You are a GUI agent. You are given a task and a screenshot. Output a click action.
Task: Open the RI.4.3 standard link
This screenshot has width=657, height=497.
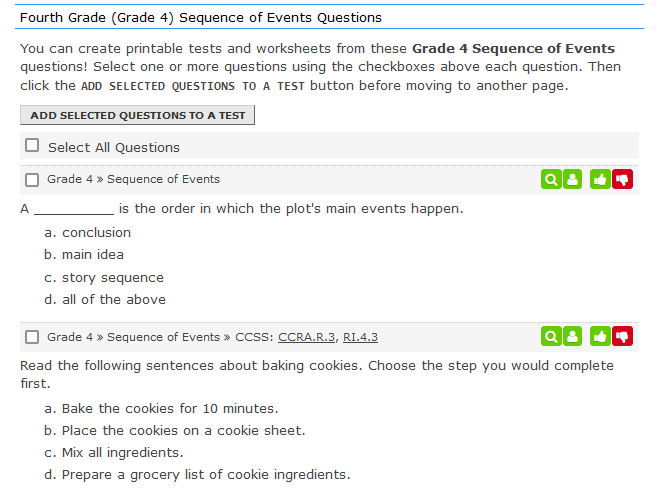coord(360,337)
